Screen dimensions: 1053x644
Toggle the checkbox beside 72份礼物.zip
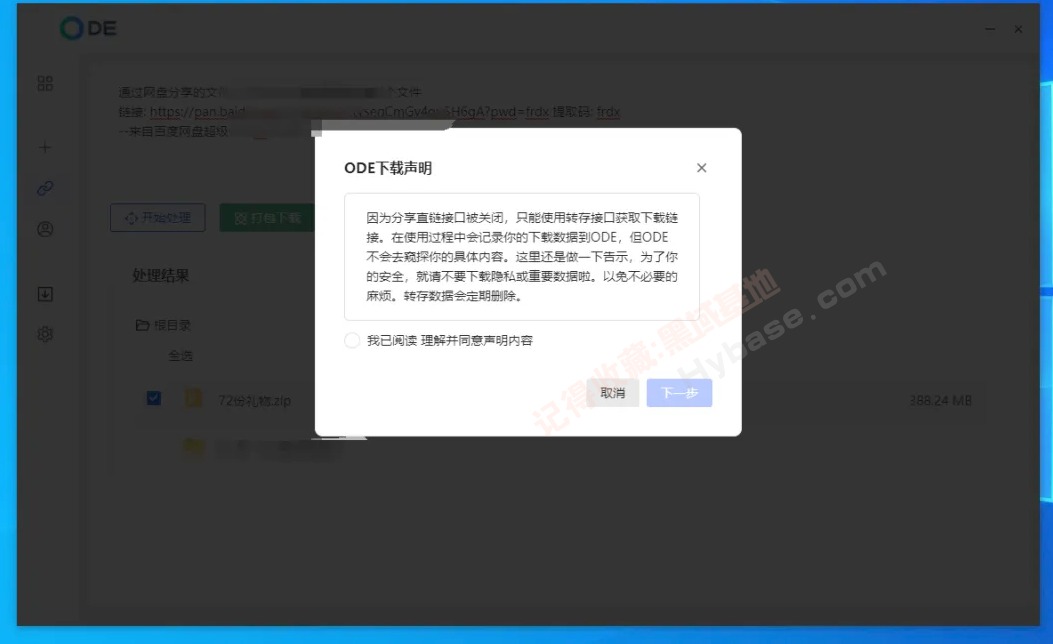click(154, 398)
